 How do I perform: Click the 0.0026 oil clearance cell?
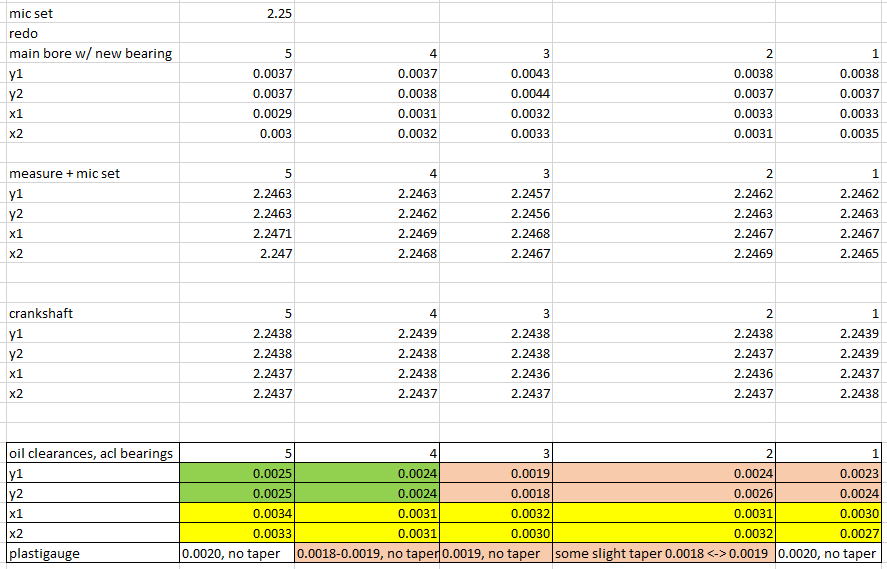point(664,493)
